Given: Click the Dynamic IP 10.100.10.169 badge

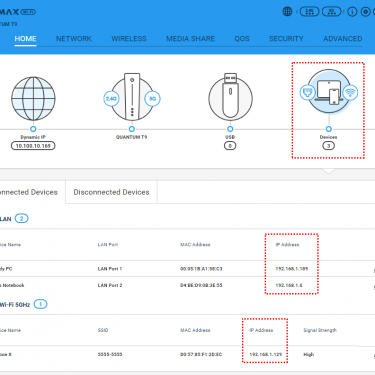Looking at the screenshot, I should coord(33,146).
